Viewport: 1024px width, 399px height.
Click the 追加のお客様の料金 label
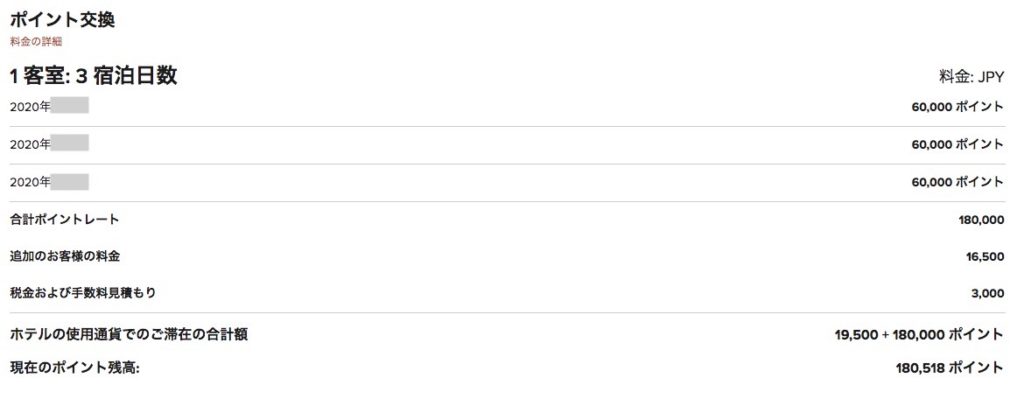coord(65,257)
